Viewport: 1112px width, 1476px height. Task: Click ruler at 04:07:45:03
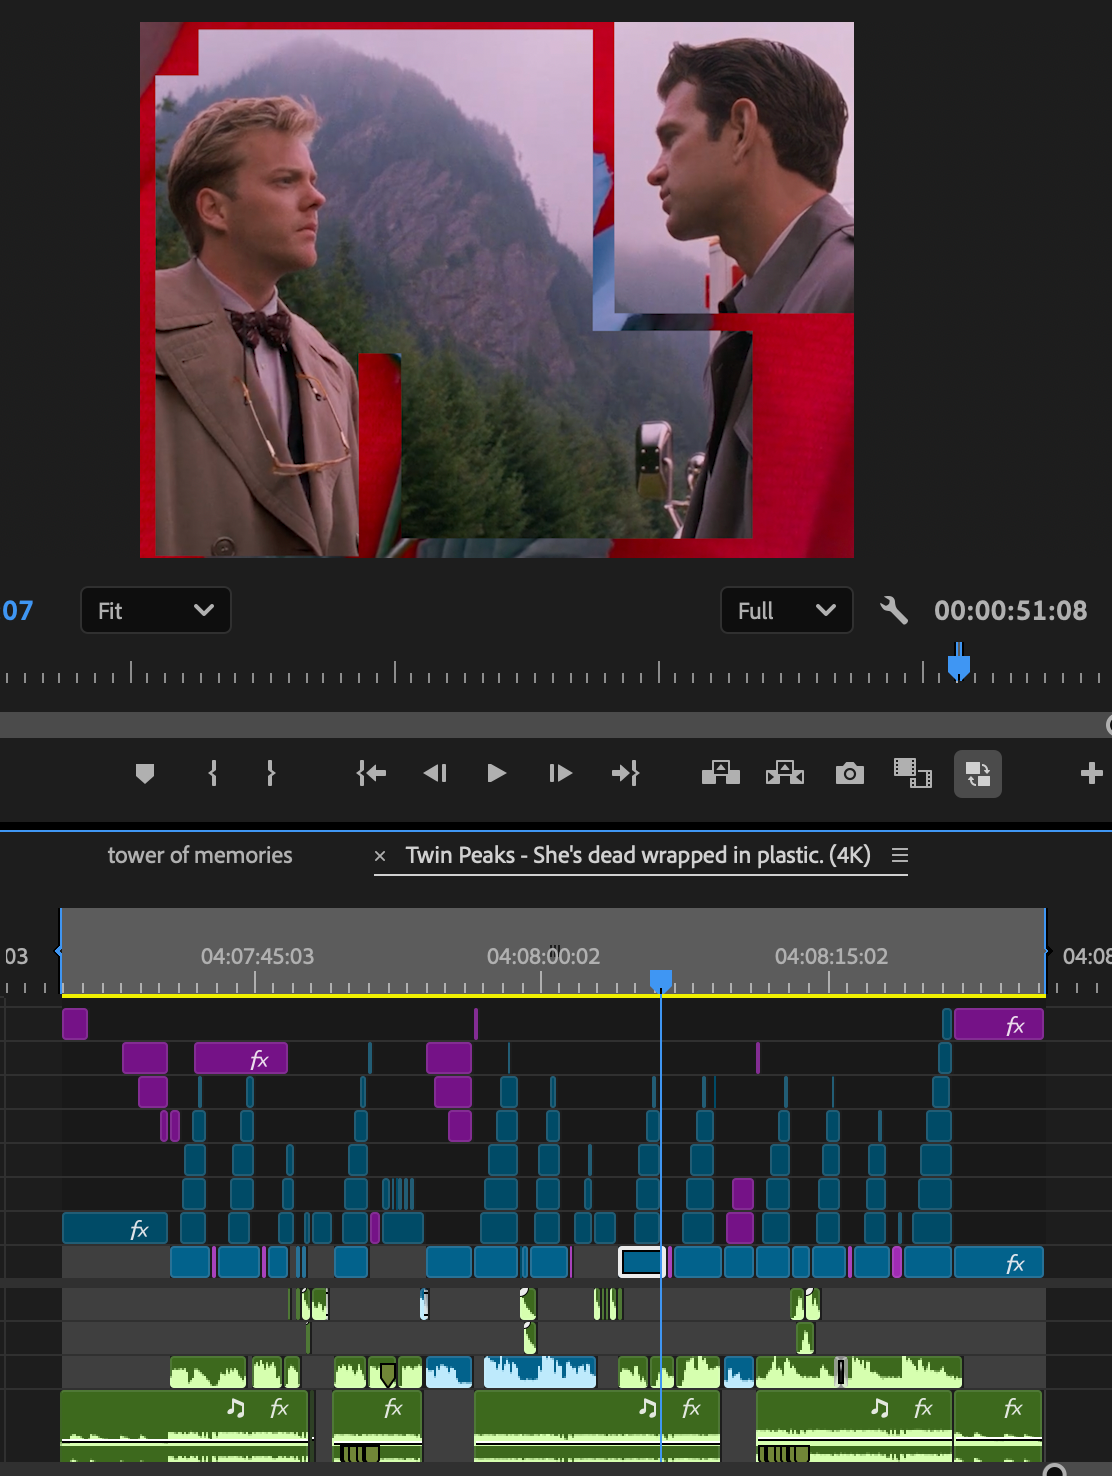point(257,956)
